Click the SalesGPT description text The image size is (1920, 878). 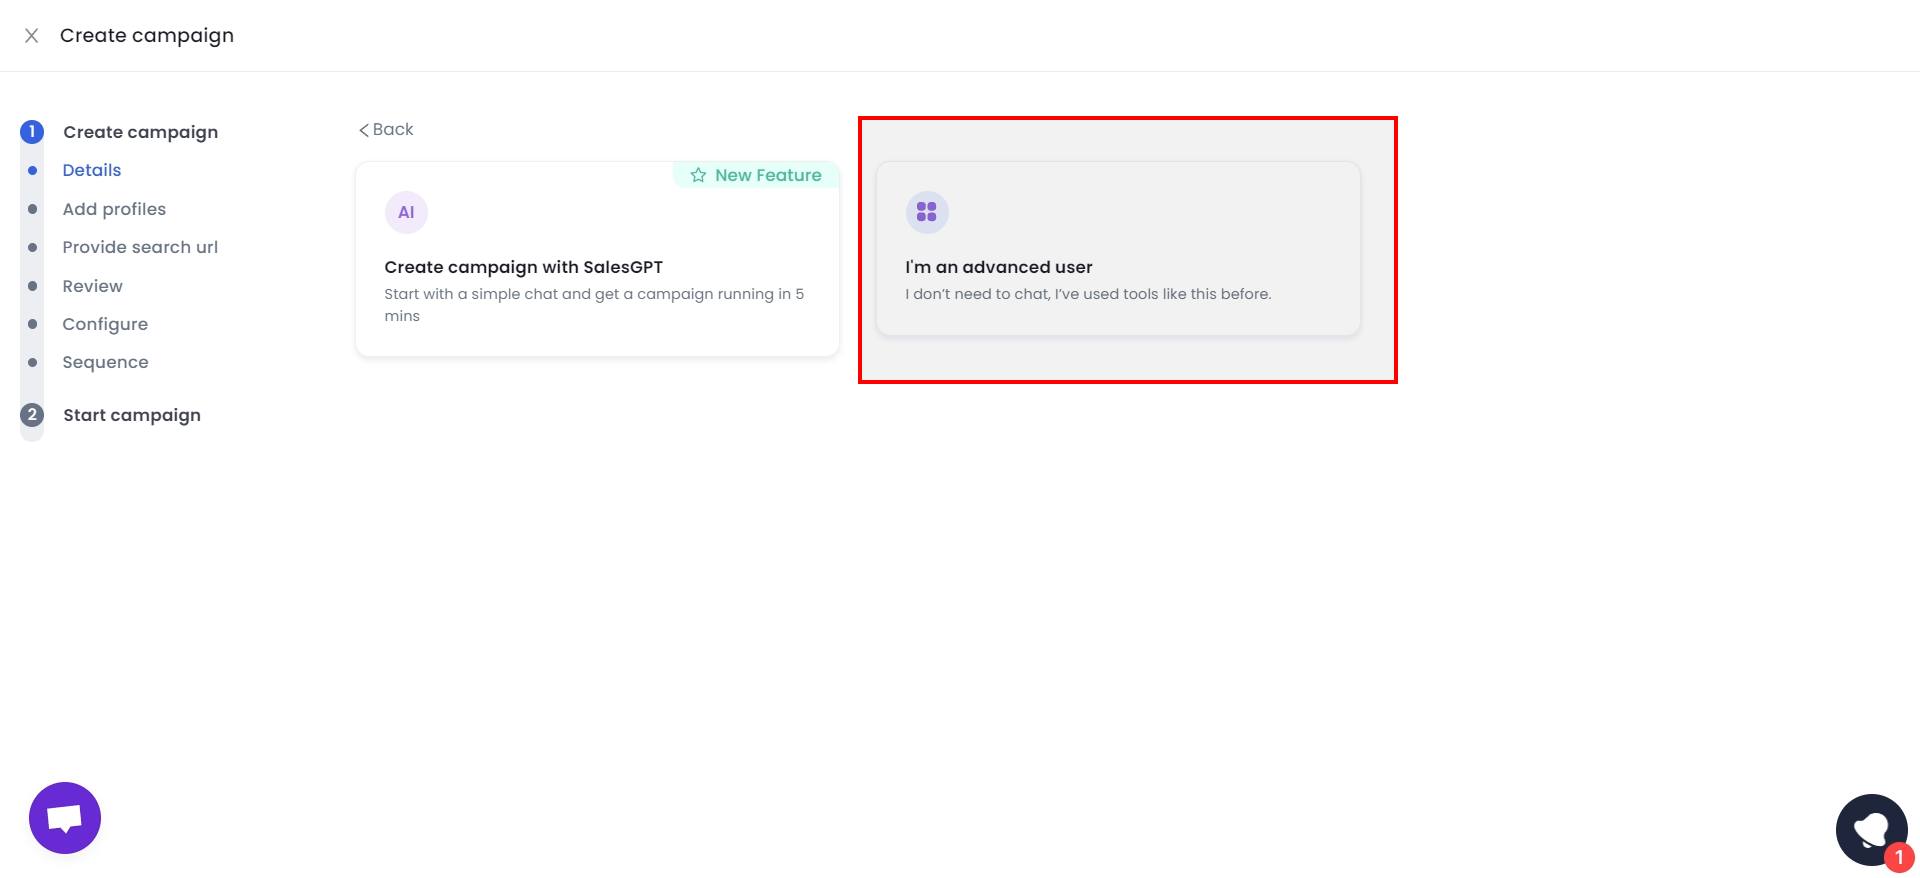click(594, 305)
